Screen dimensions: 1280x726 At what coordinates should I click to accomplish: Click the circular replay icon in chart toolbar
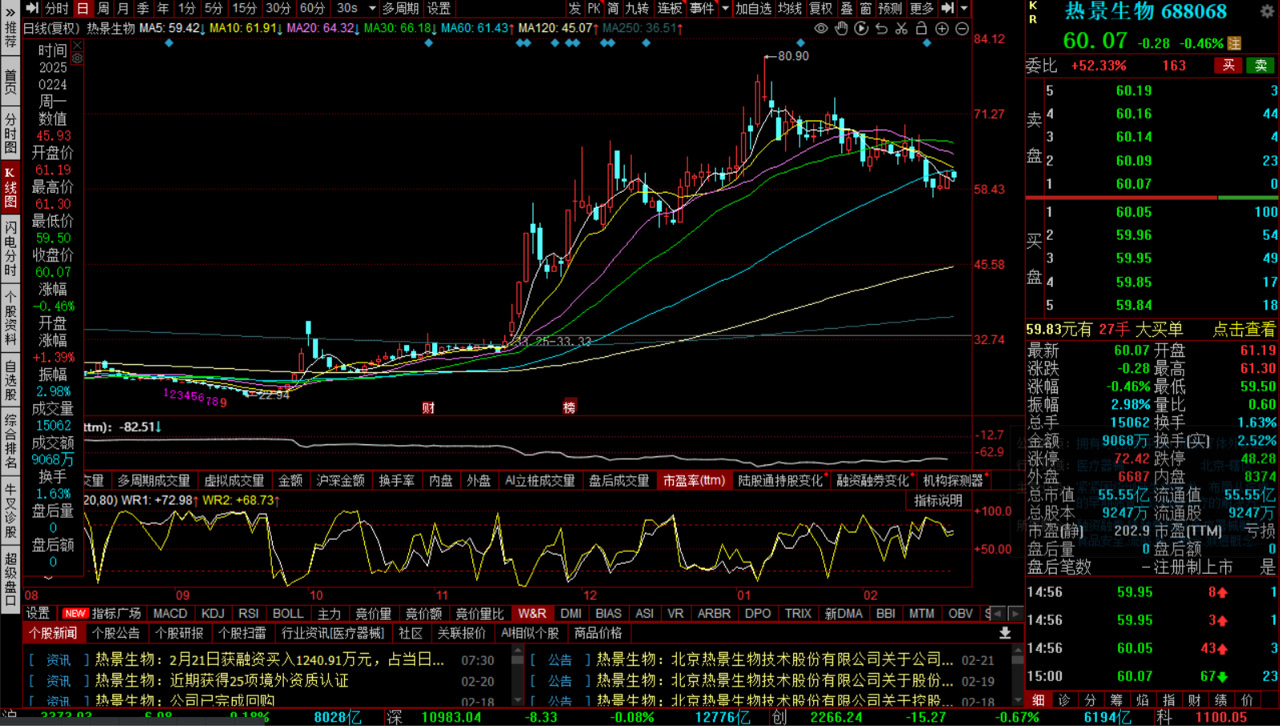tap(862, 28)
